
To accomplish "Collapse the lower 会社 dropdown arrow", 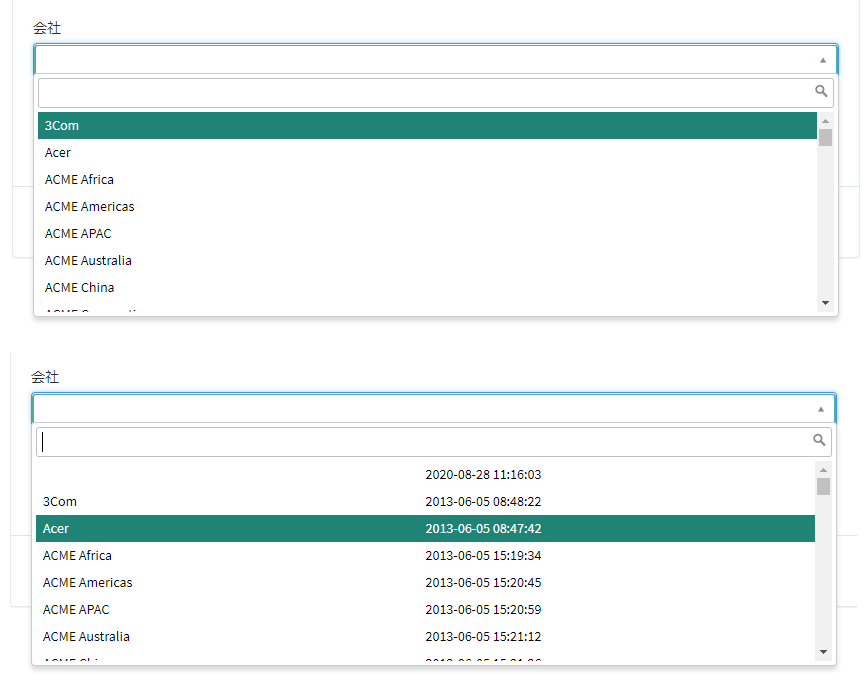I will (x=821, y=409).
